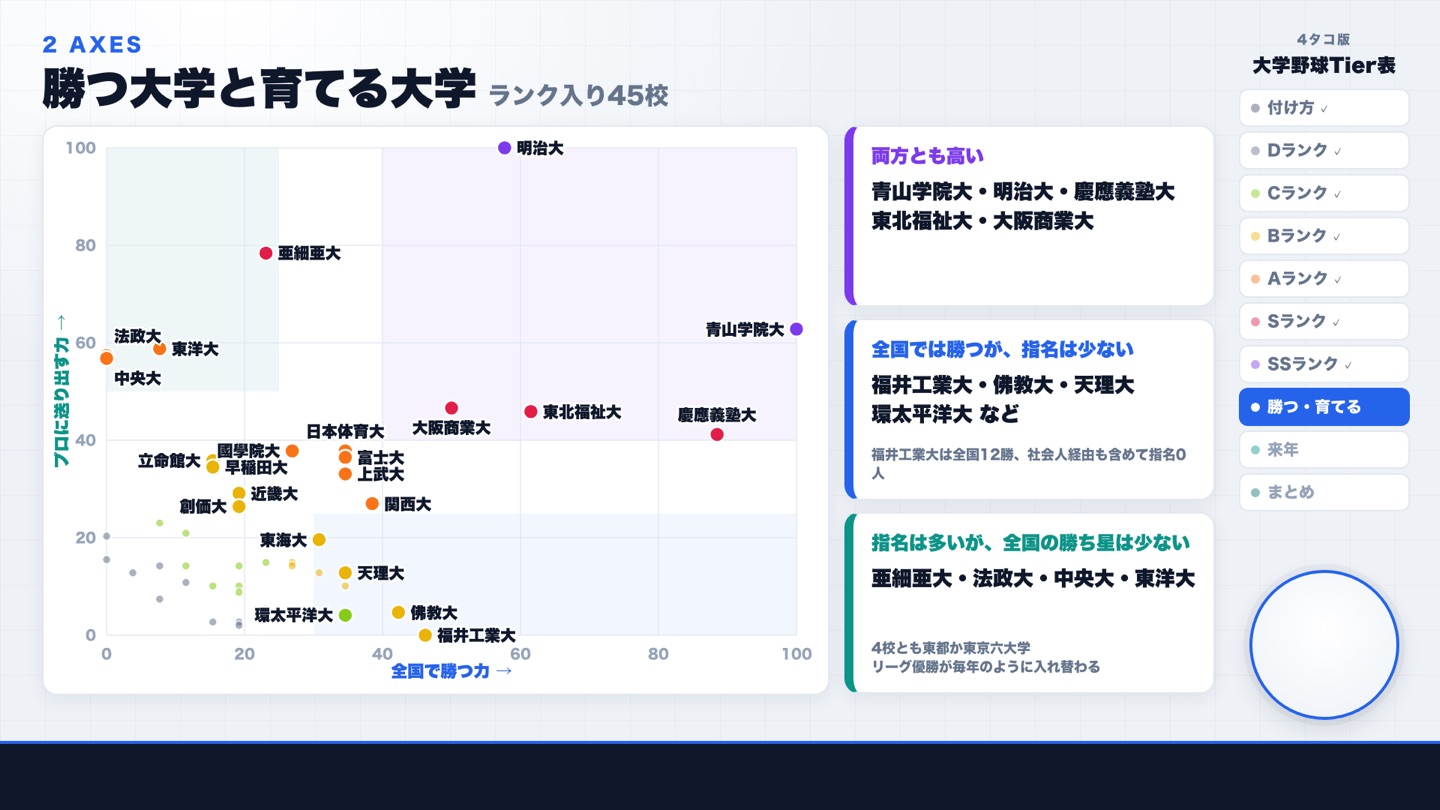The image size is (1440, 810).
Task: Open the まとめ section
Action: 1324,492
